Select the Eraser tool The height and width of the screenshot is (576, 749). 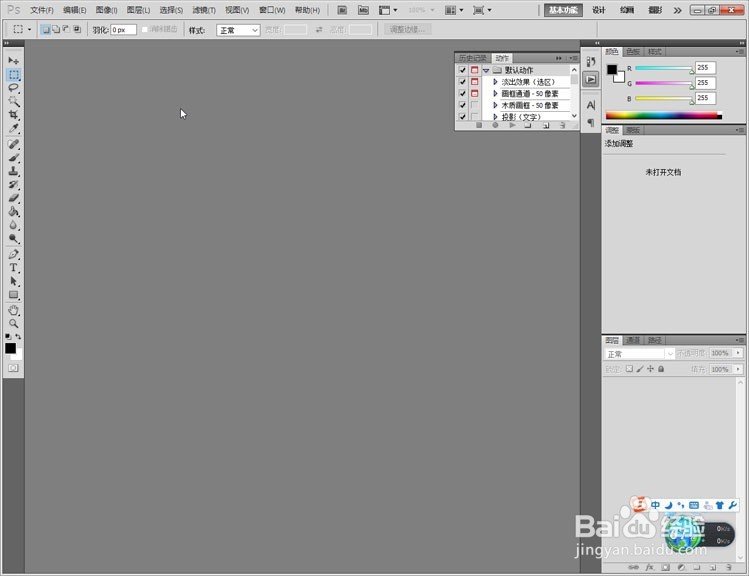tap(13, 197)
